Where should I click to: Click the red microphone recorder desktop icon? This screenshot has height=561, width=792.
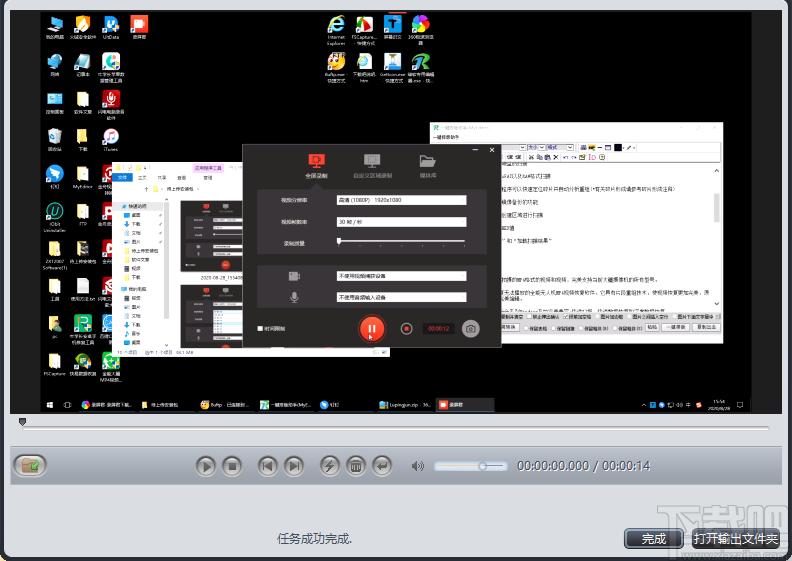point(111,105)
